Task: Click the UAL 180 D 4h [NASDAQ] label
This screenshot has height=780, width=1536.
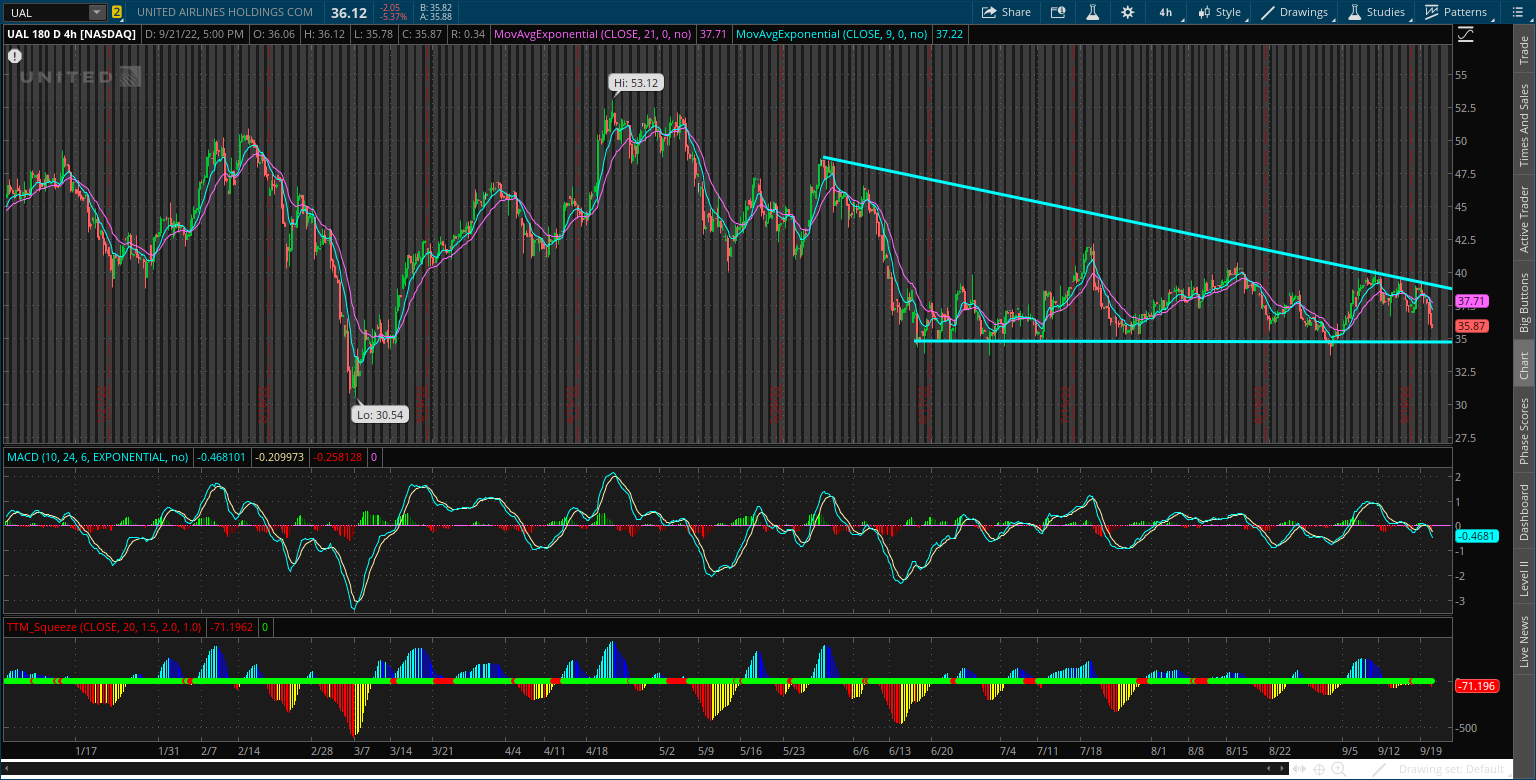Action: [x=72, y=34]
